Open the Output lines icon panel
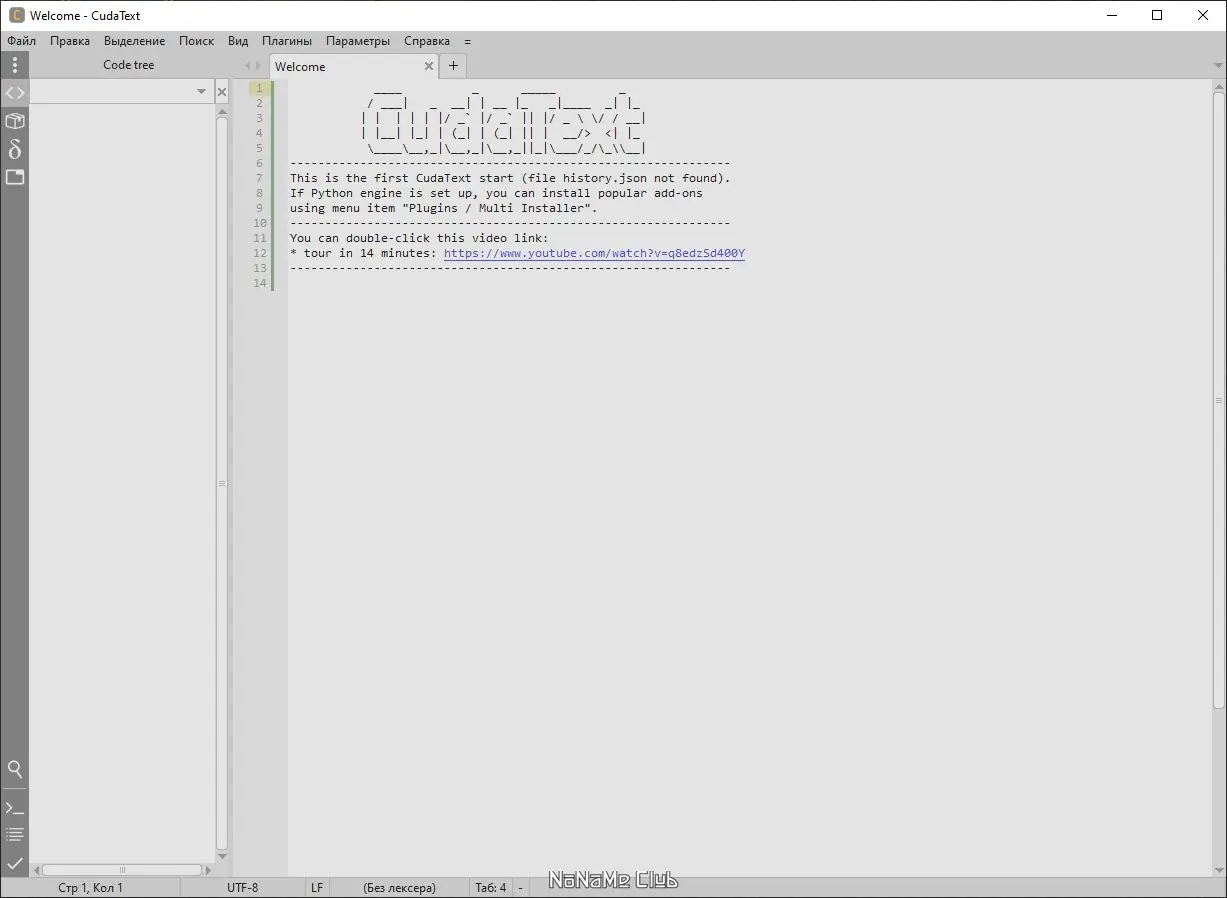This screenshot has height=898, width=1227. point(15,834)
